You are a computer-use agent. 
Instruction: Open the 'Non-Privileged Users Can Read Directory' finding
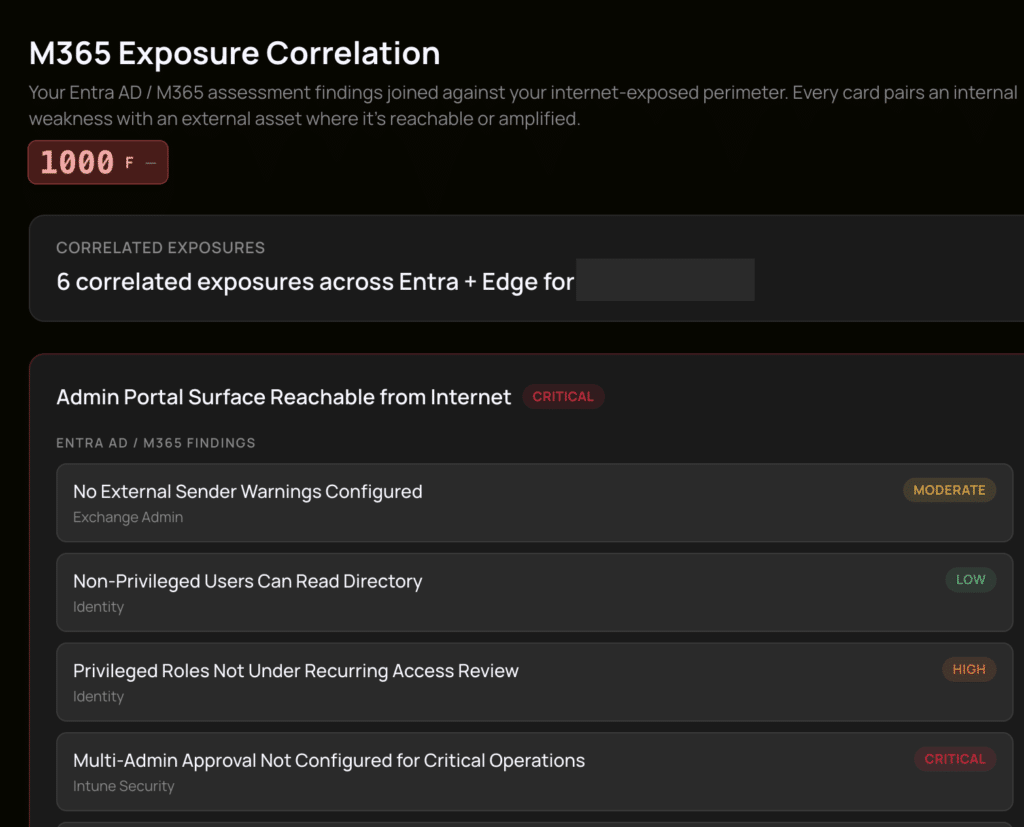click(534, 592)
